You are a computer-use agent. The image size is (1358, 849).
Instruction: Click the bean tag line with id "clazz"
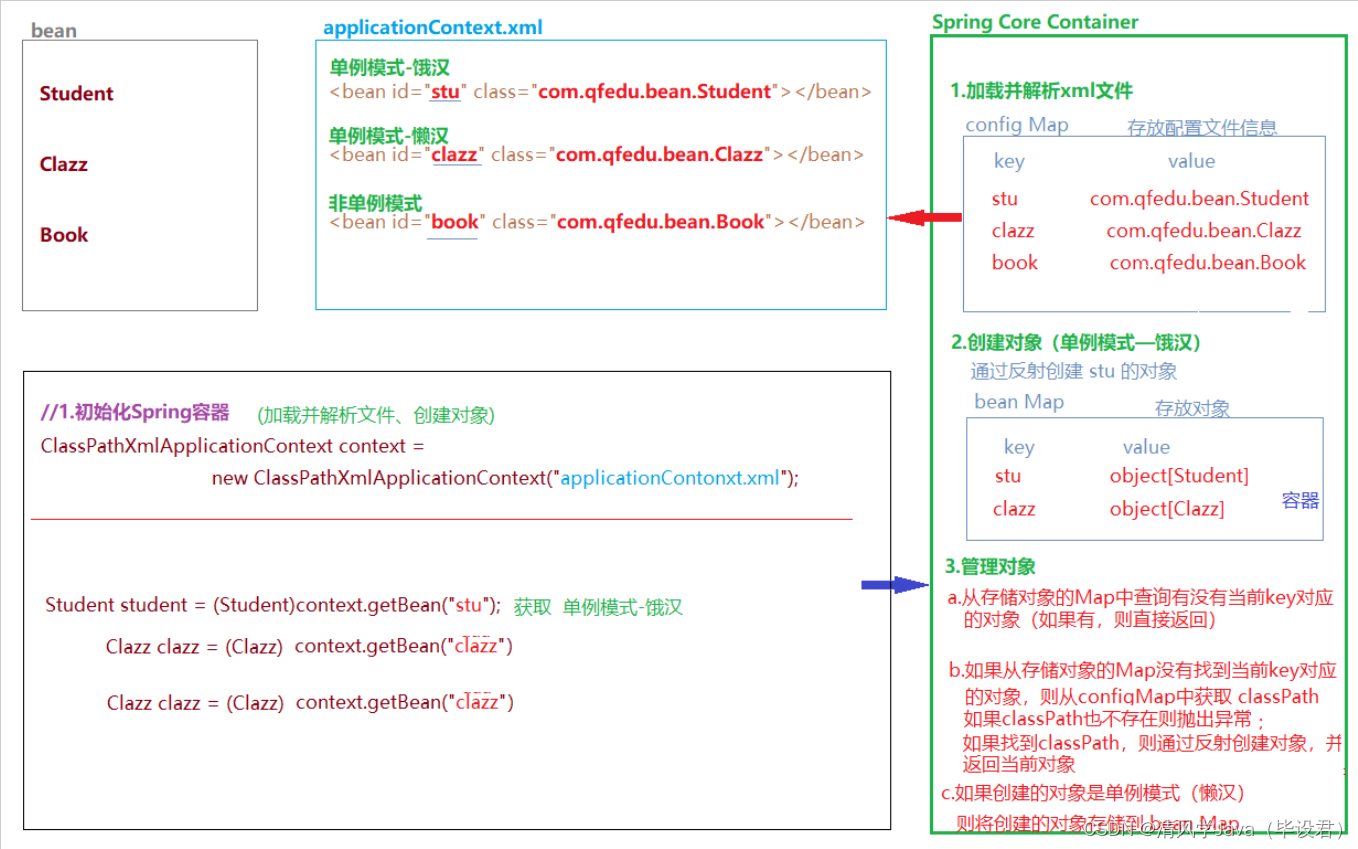pos(596,155)
